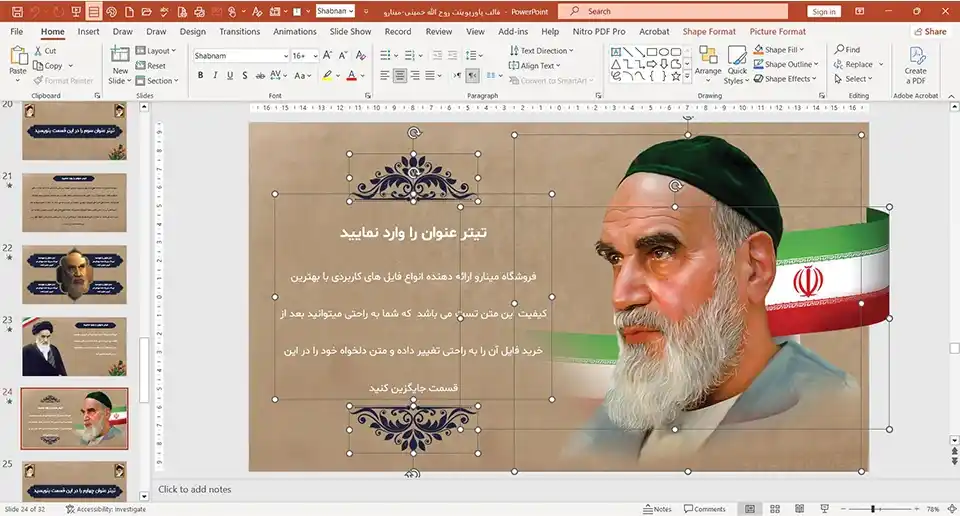Screen dimensions: 960x516
Task: Apply strikethrough to the text
Action: (x=260, y=75)
